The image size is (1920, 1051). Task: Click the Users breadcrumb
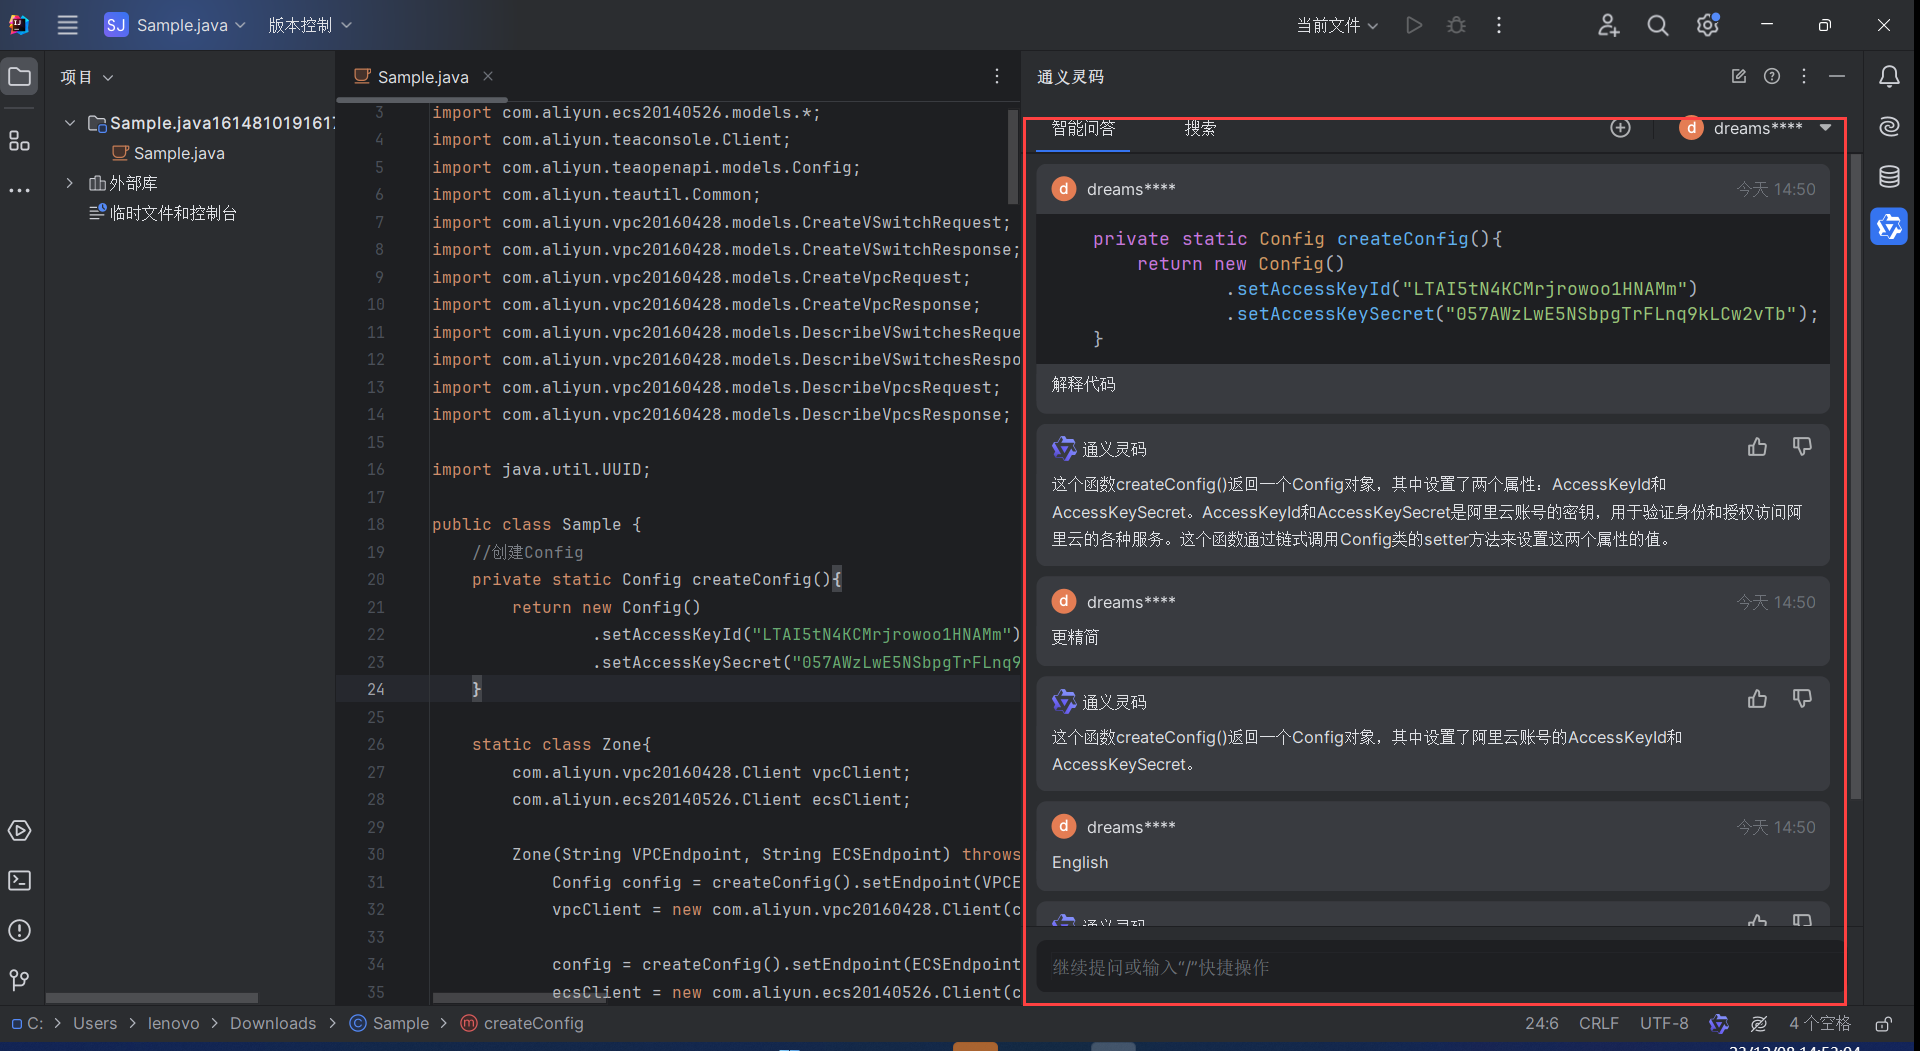(x=95, y=1024)
